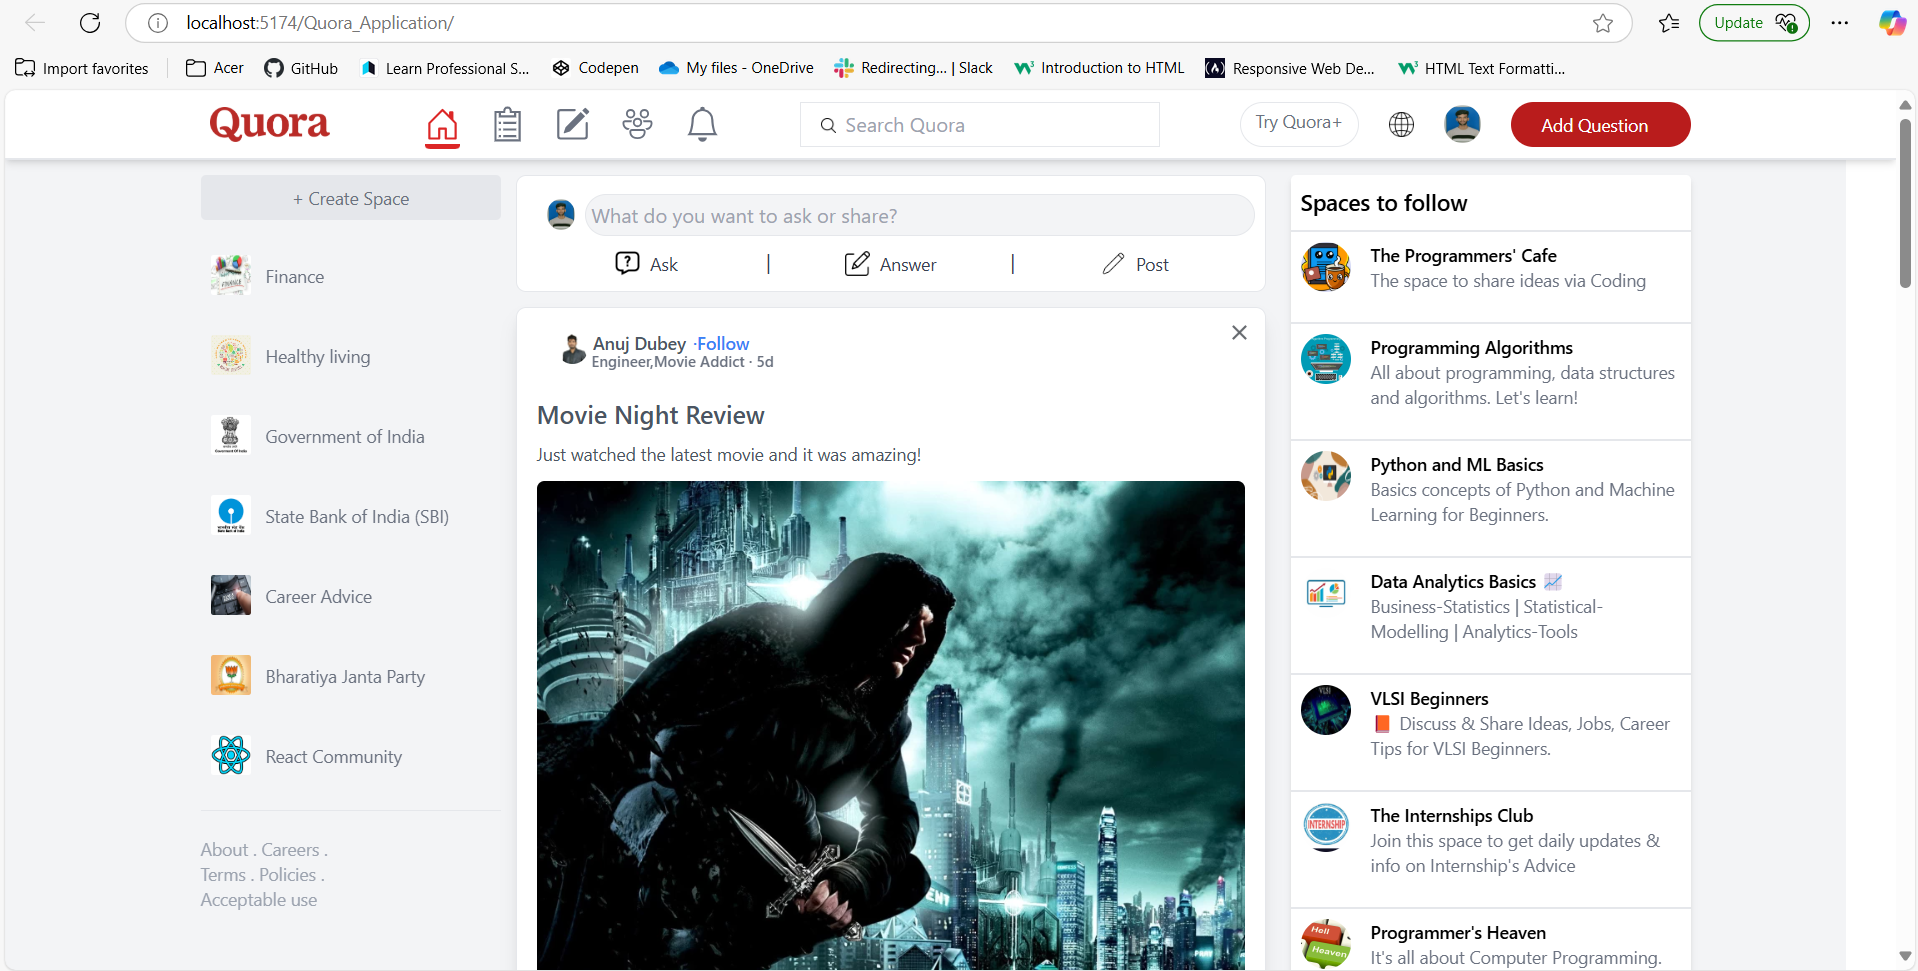Dismiss the Movie Night Review post
Image resolution: width=1918 pixels, height=971 pixels.
[1239, 333]
